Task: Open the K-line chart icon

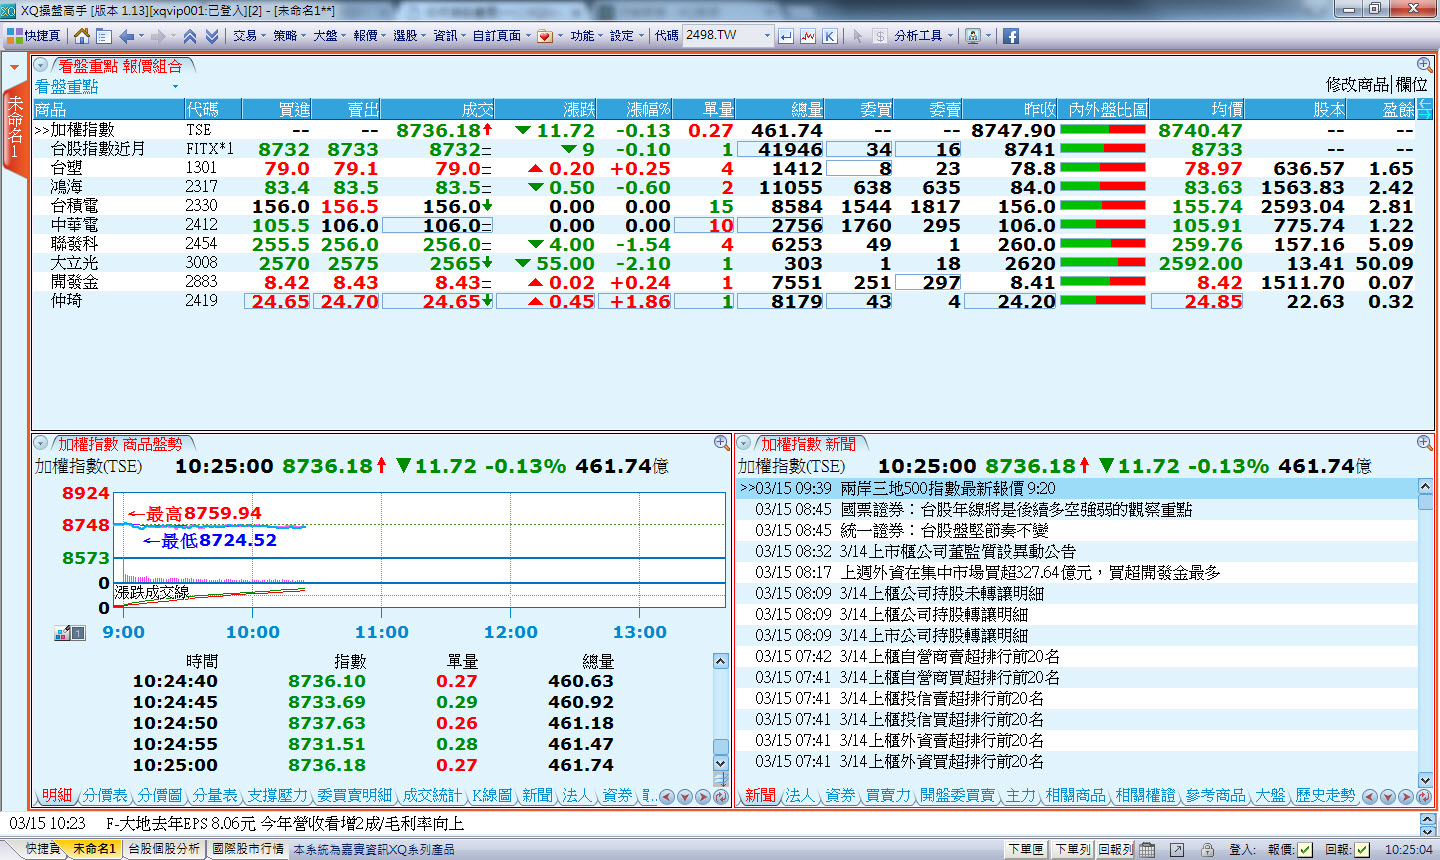Action: (830, 36)
